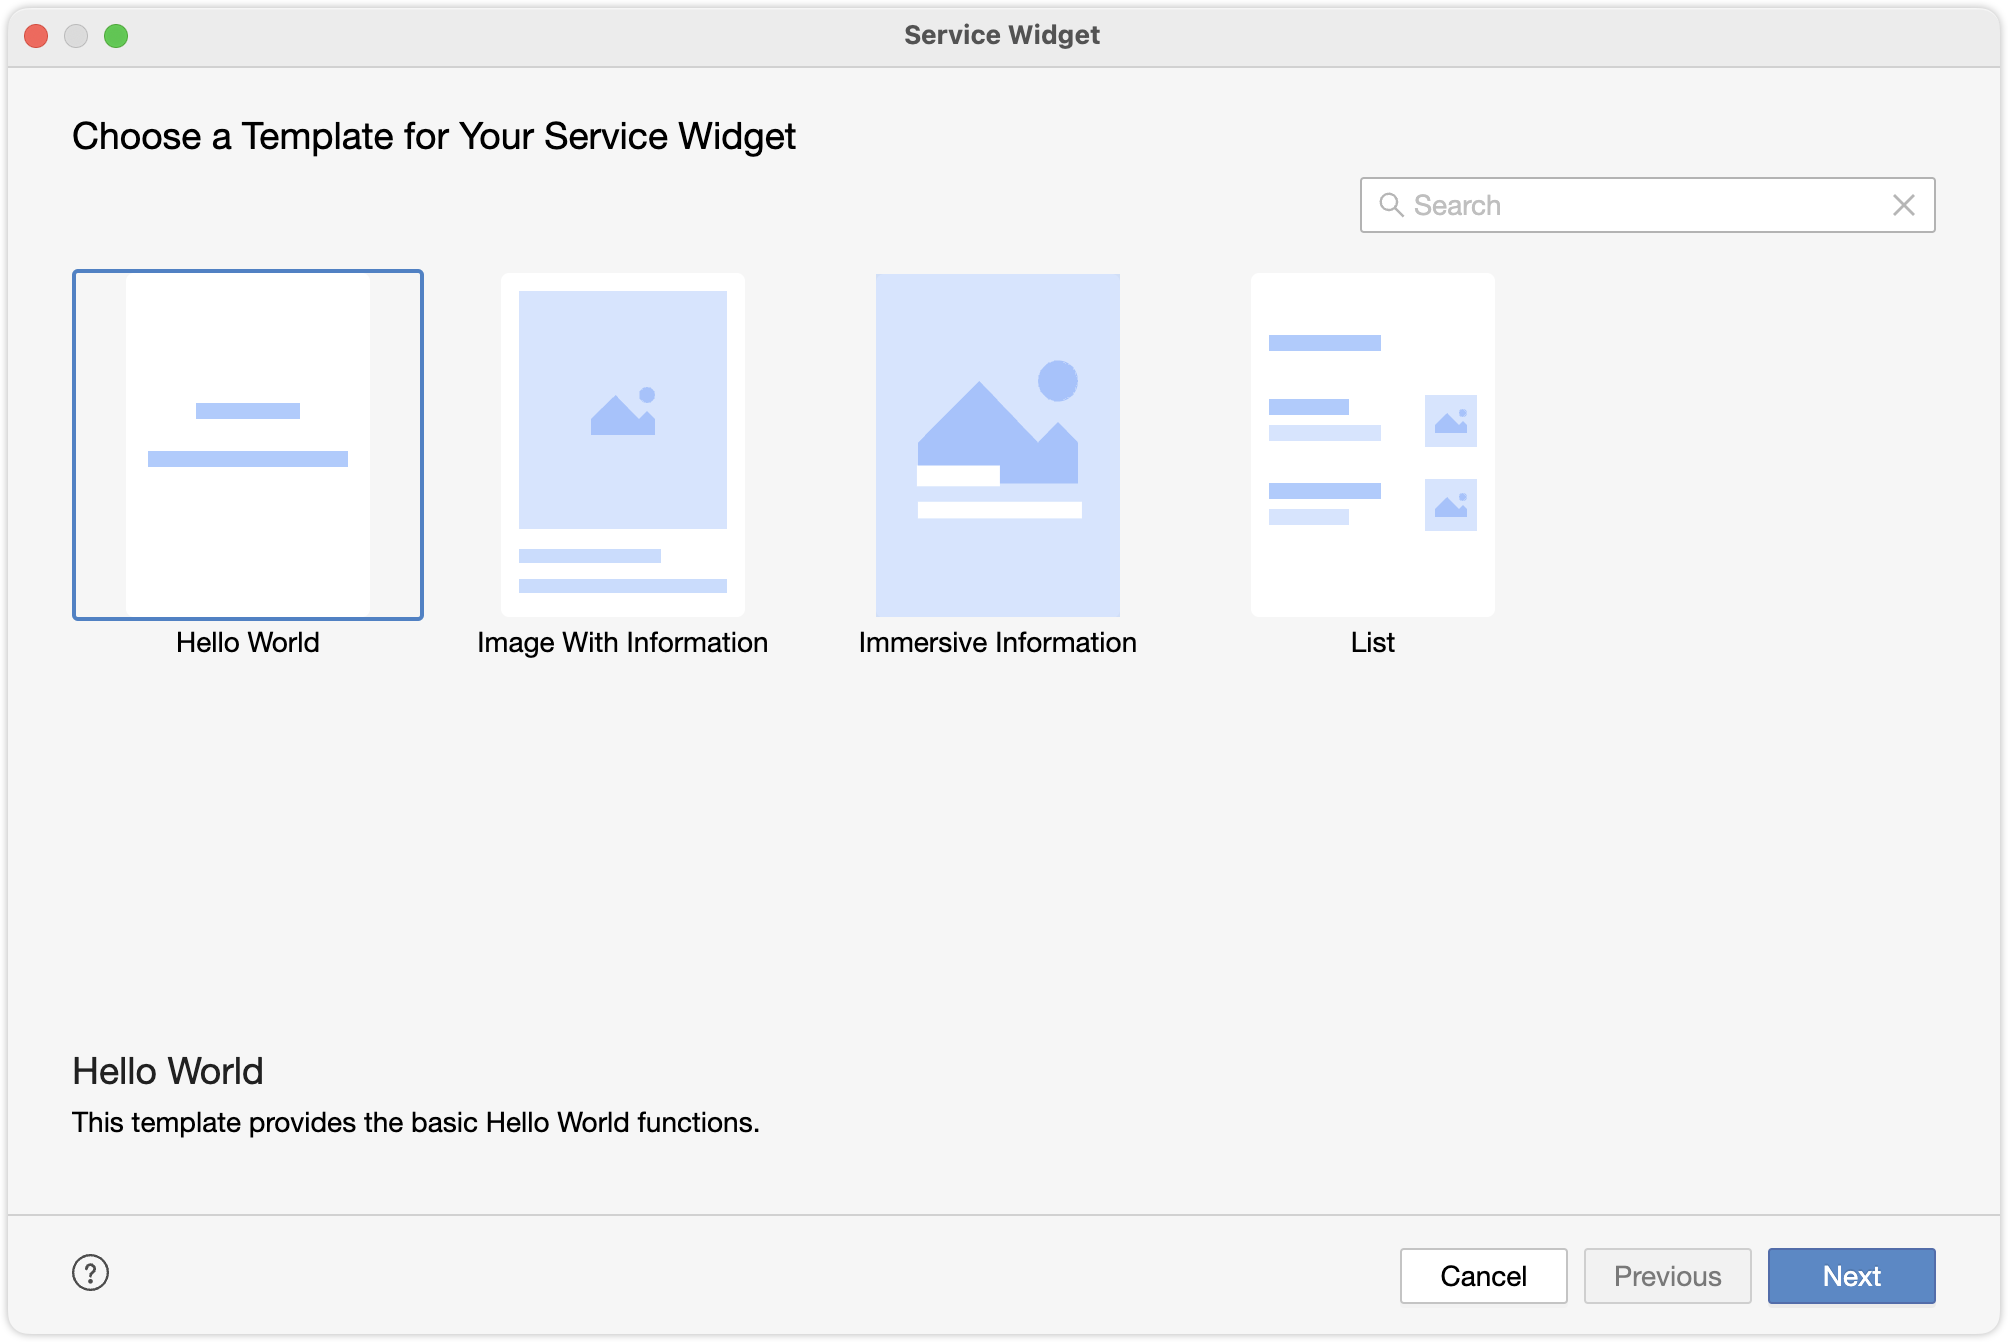
Task: Open help via the question mark icon
Action: (90, 1273)
